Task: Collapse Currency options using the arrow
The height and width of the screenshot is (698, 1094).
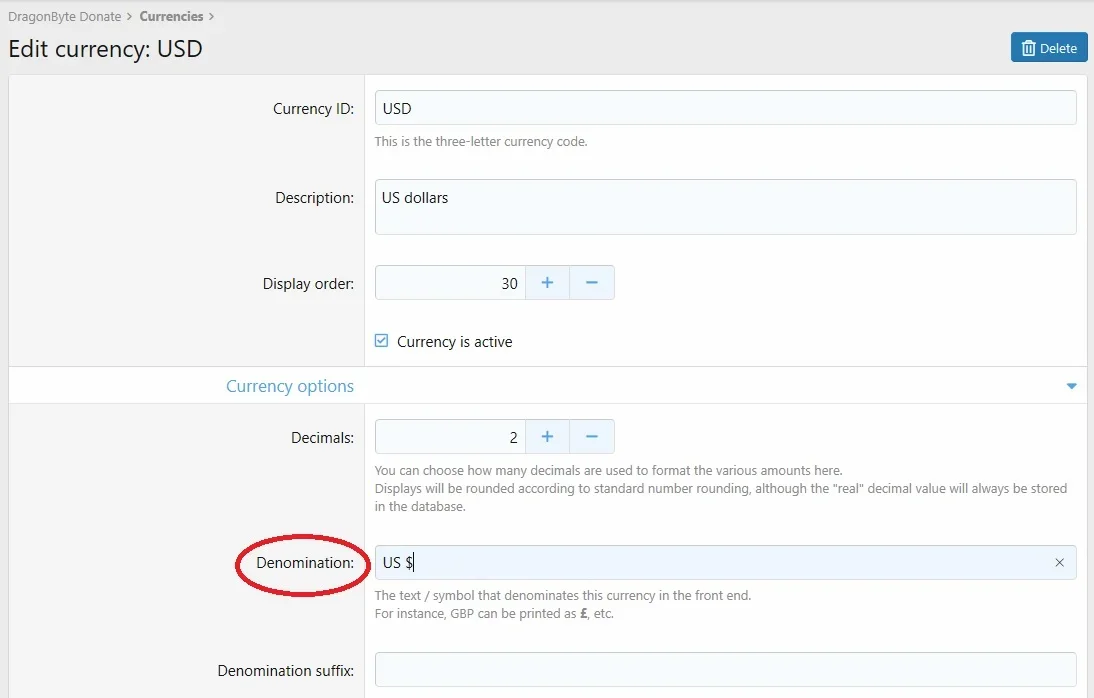Action: [x=1071, y=386]
